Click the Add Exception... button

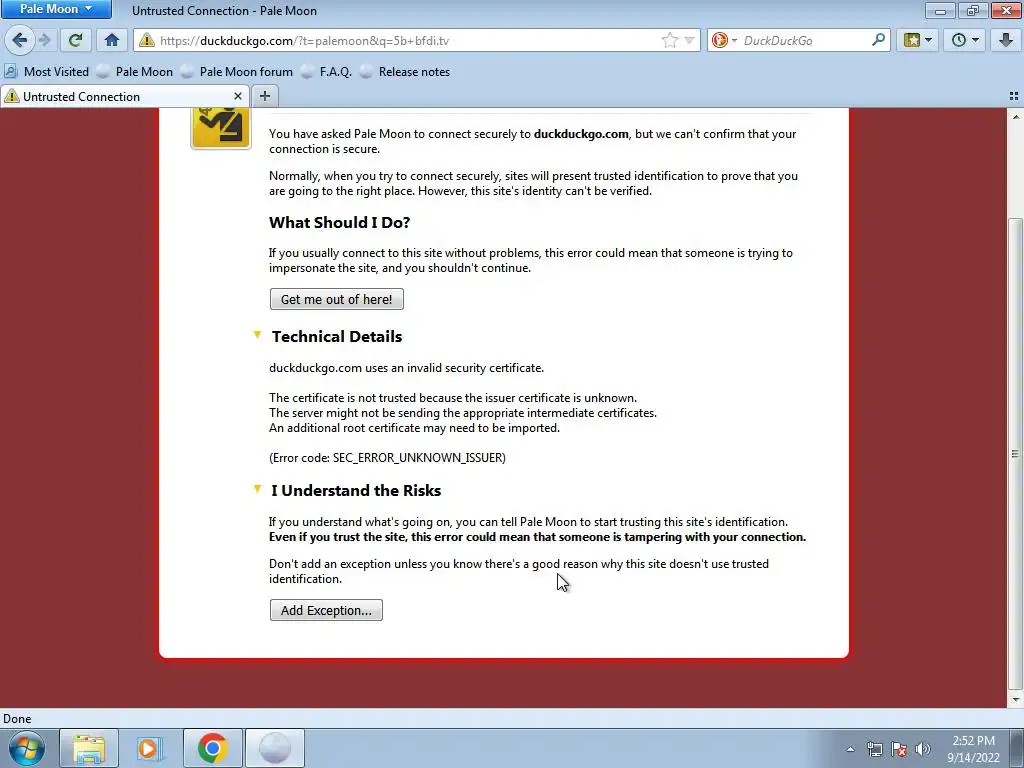click(326, 610)
